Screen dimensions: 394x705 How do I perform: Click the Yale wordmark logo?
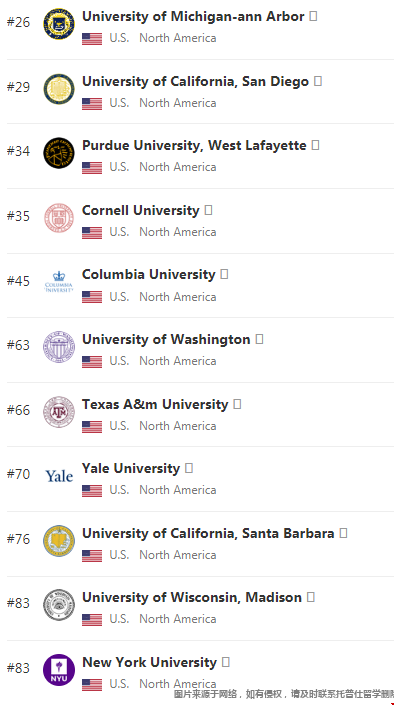(x=59, y=476)
